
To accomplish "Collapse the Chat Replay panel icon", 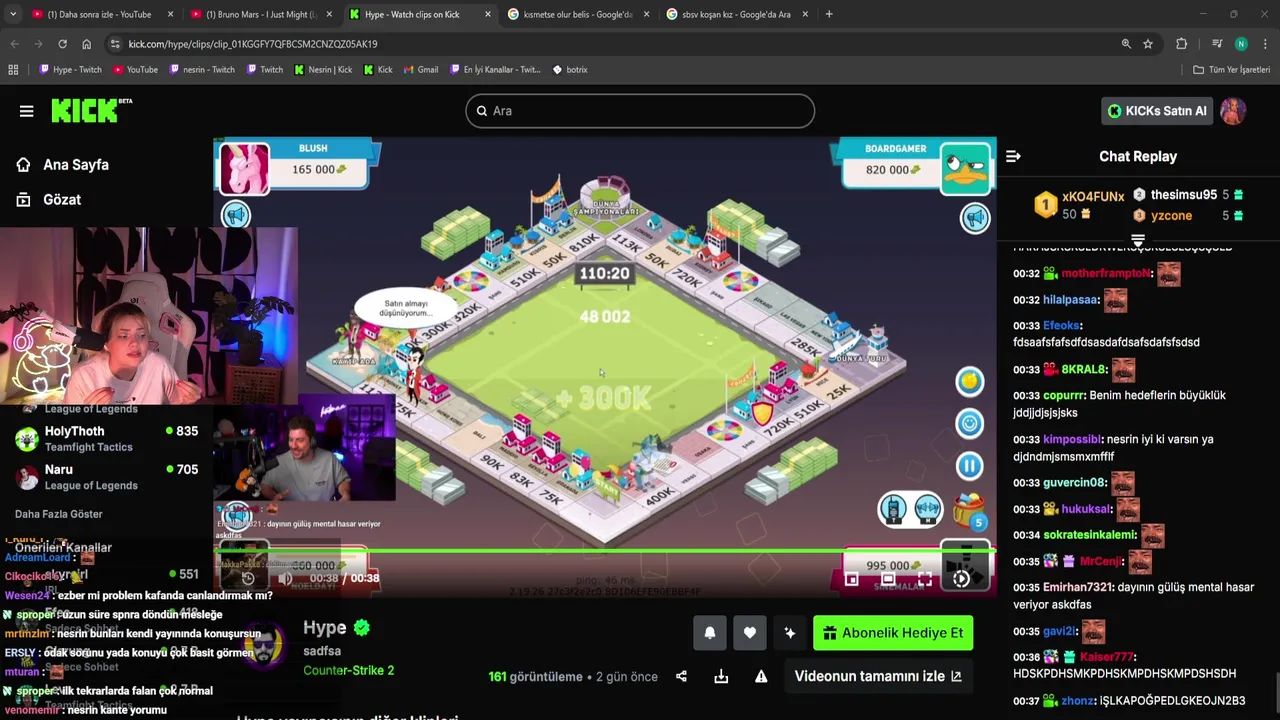I will [x=1013, y=156].
